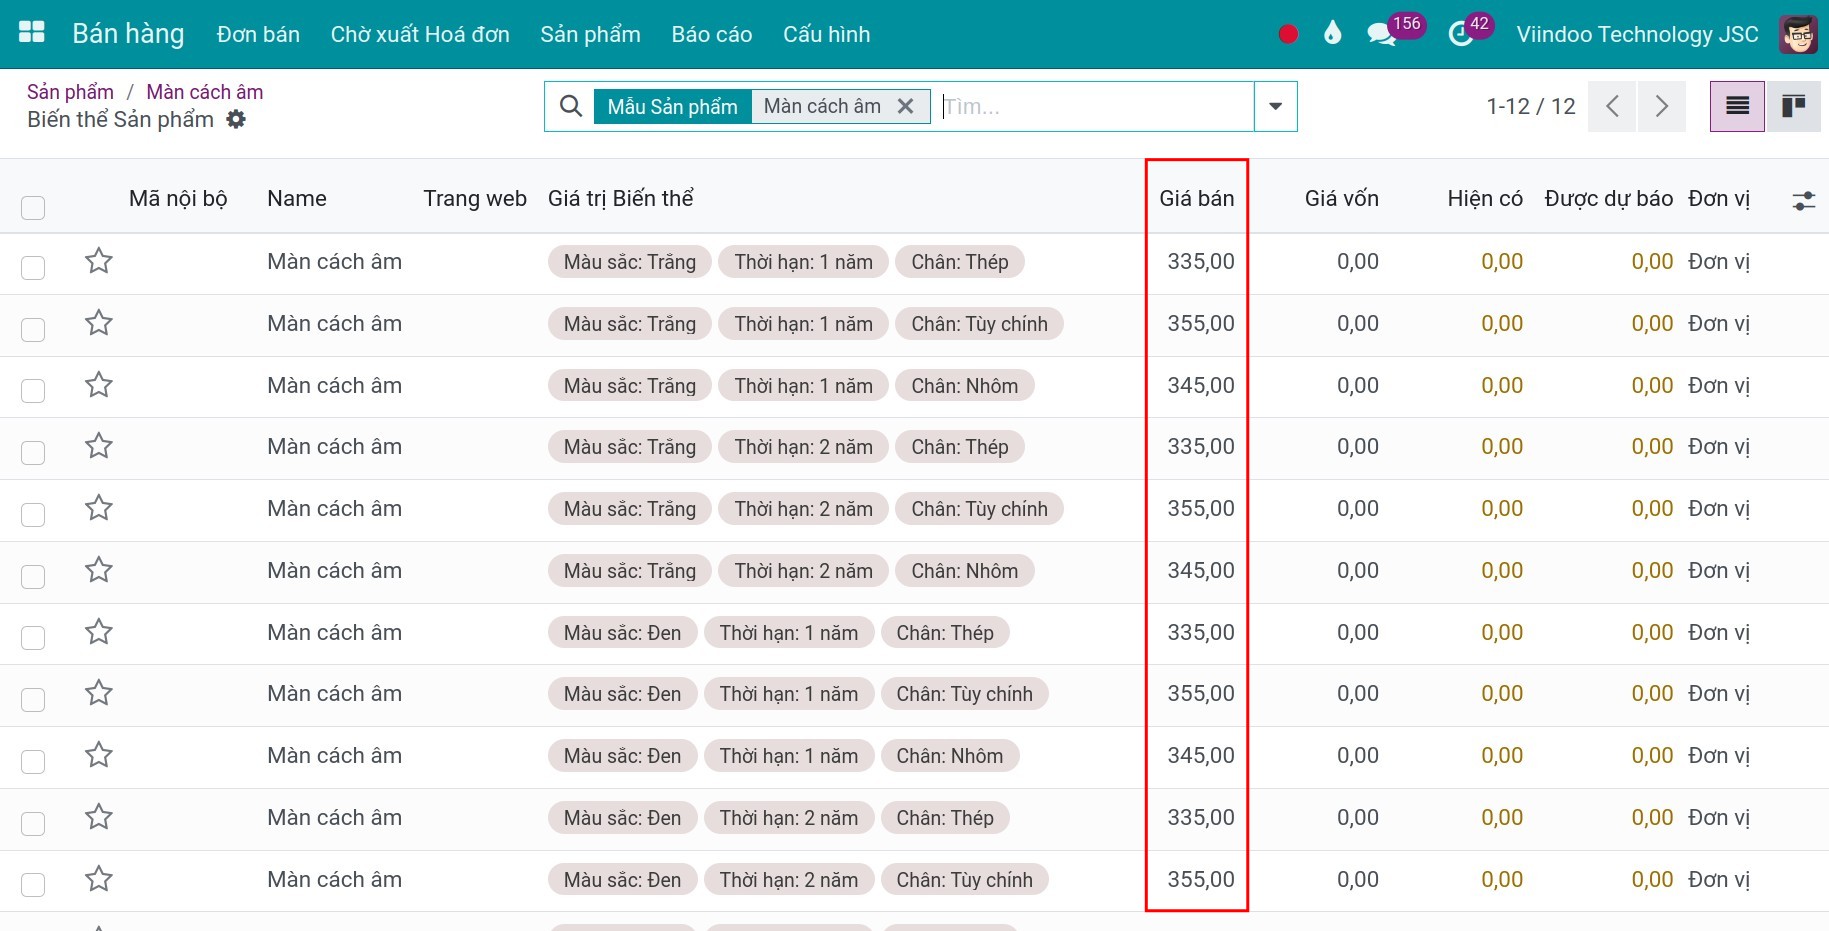Open the Chờ xuất Hoá đơn menu
Viewport: 1829px width, 931px height.
[420, 34]
